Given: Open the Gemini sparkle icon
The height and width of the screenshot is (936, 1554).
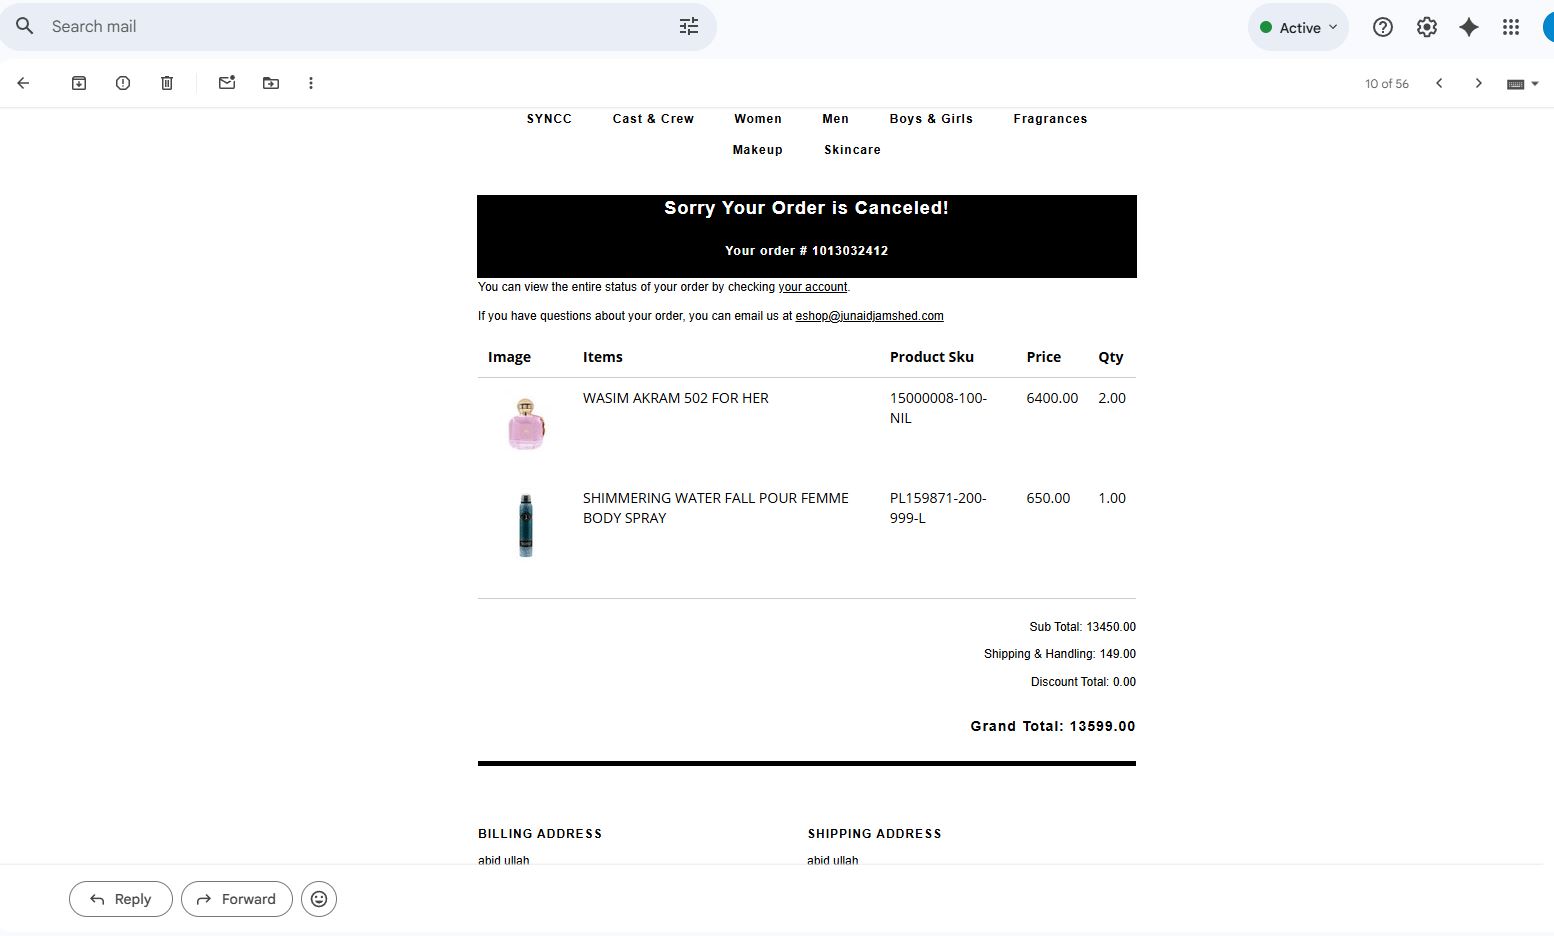Looking at the screenshot, I should coord(1469,27).
